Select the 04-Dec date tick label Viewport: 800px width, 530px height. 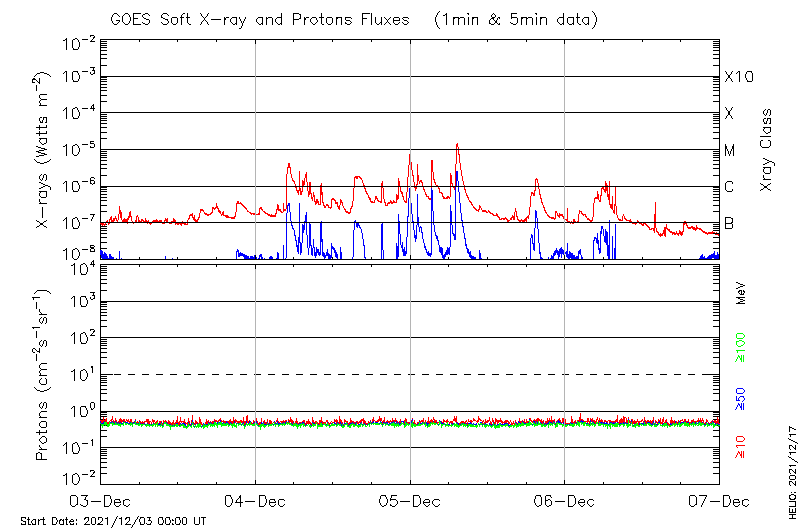(x=255, y=500)
